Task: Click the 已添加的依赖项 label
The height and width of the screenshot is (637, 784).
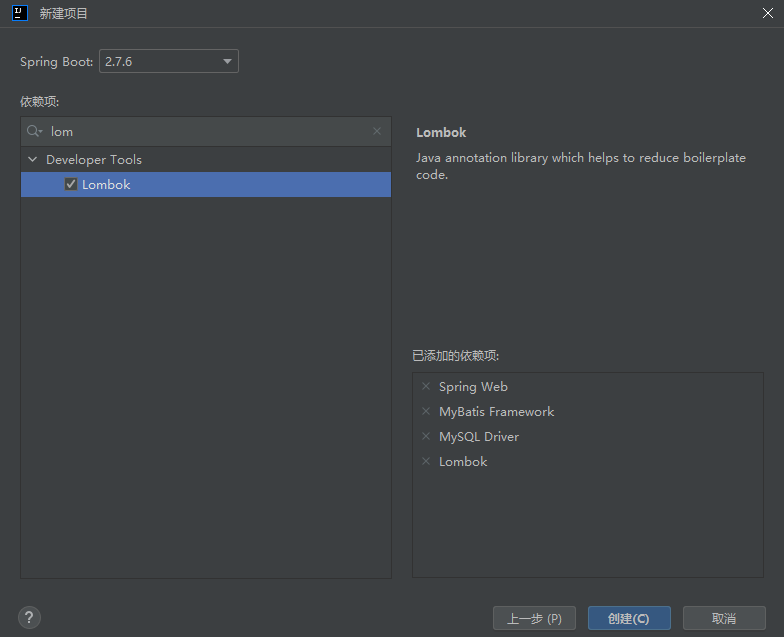Action: coord(456,356)
